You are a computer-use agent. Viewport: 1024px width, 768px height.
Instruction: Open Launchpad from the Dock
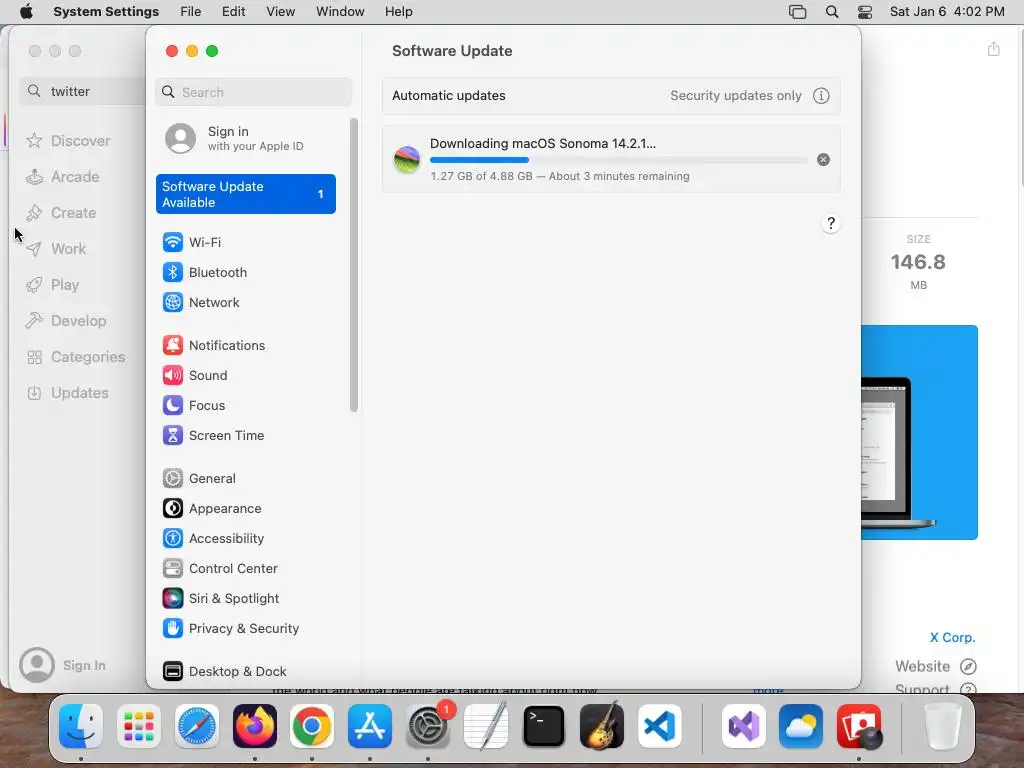[138, 726]
